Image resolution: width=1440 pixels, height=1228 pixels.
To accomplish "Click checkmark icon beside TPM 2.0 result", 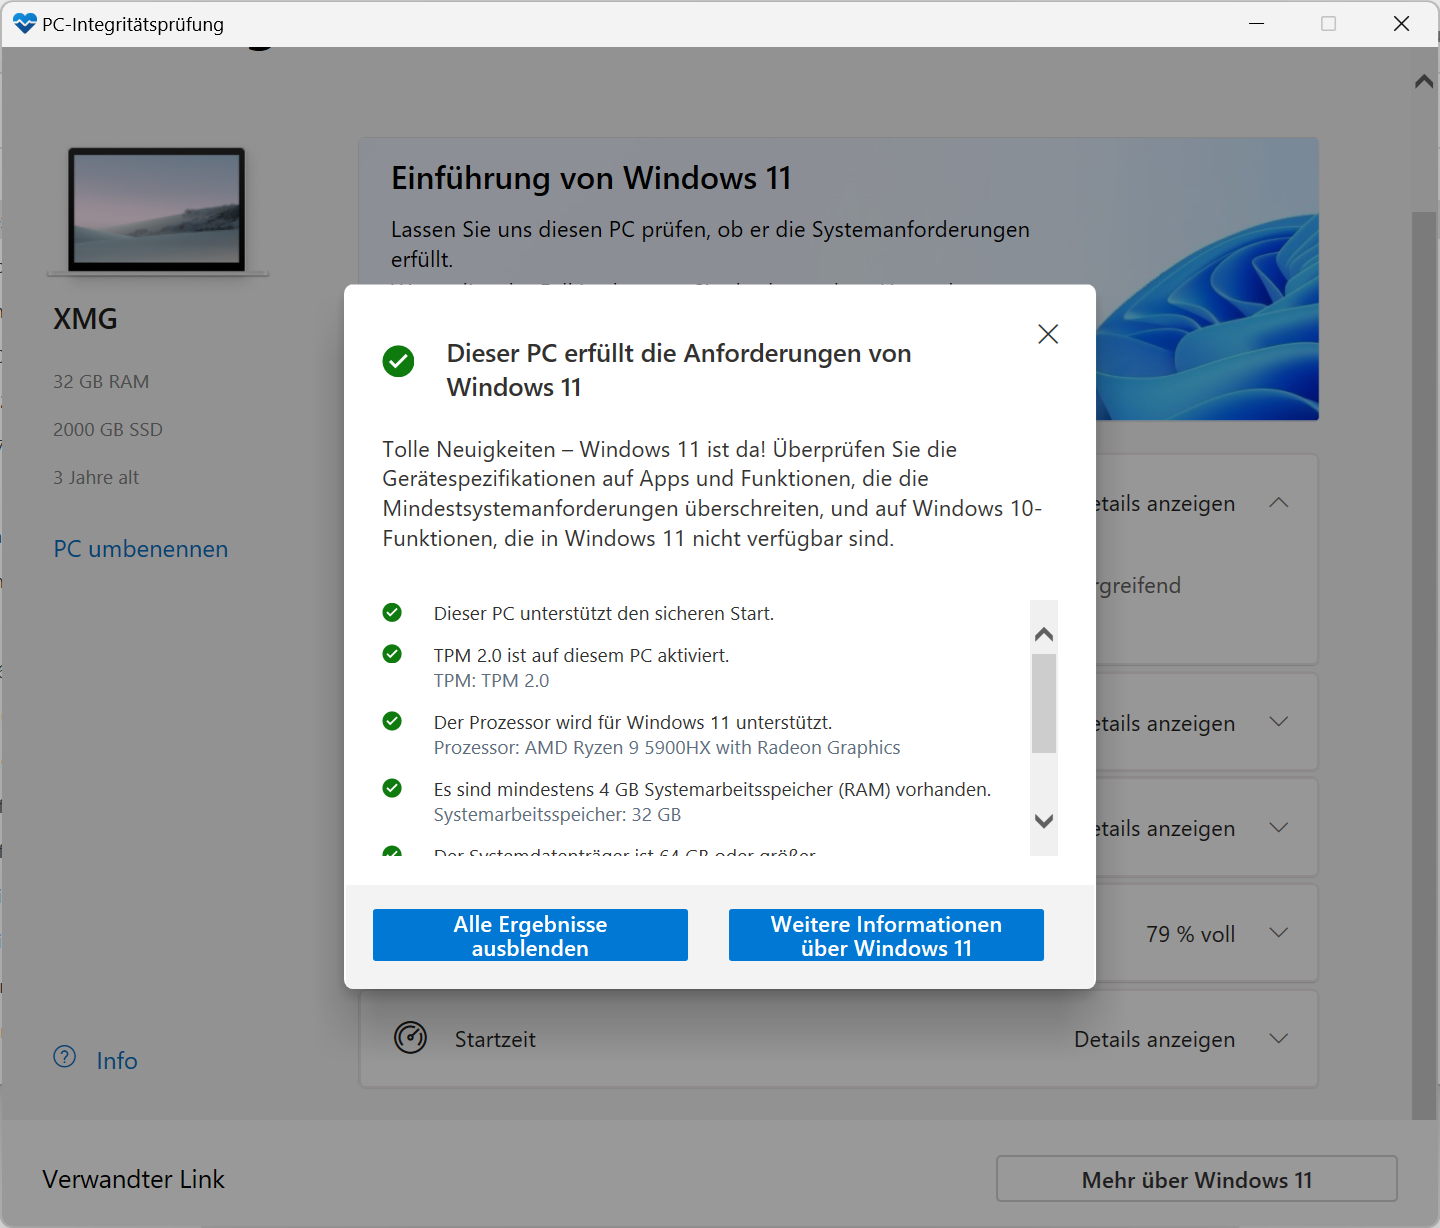I will coord(392,654).
